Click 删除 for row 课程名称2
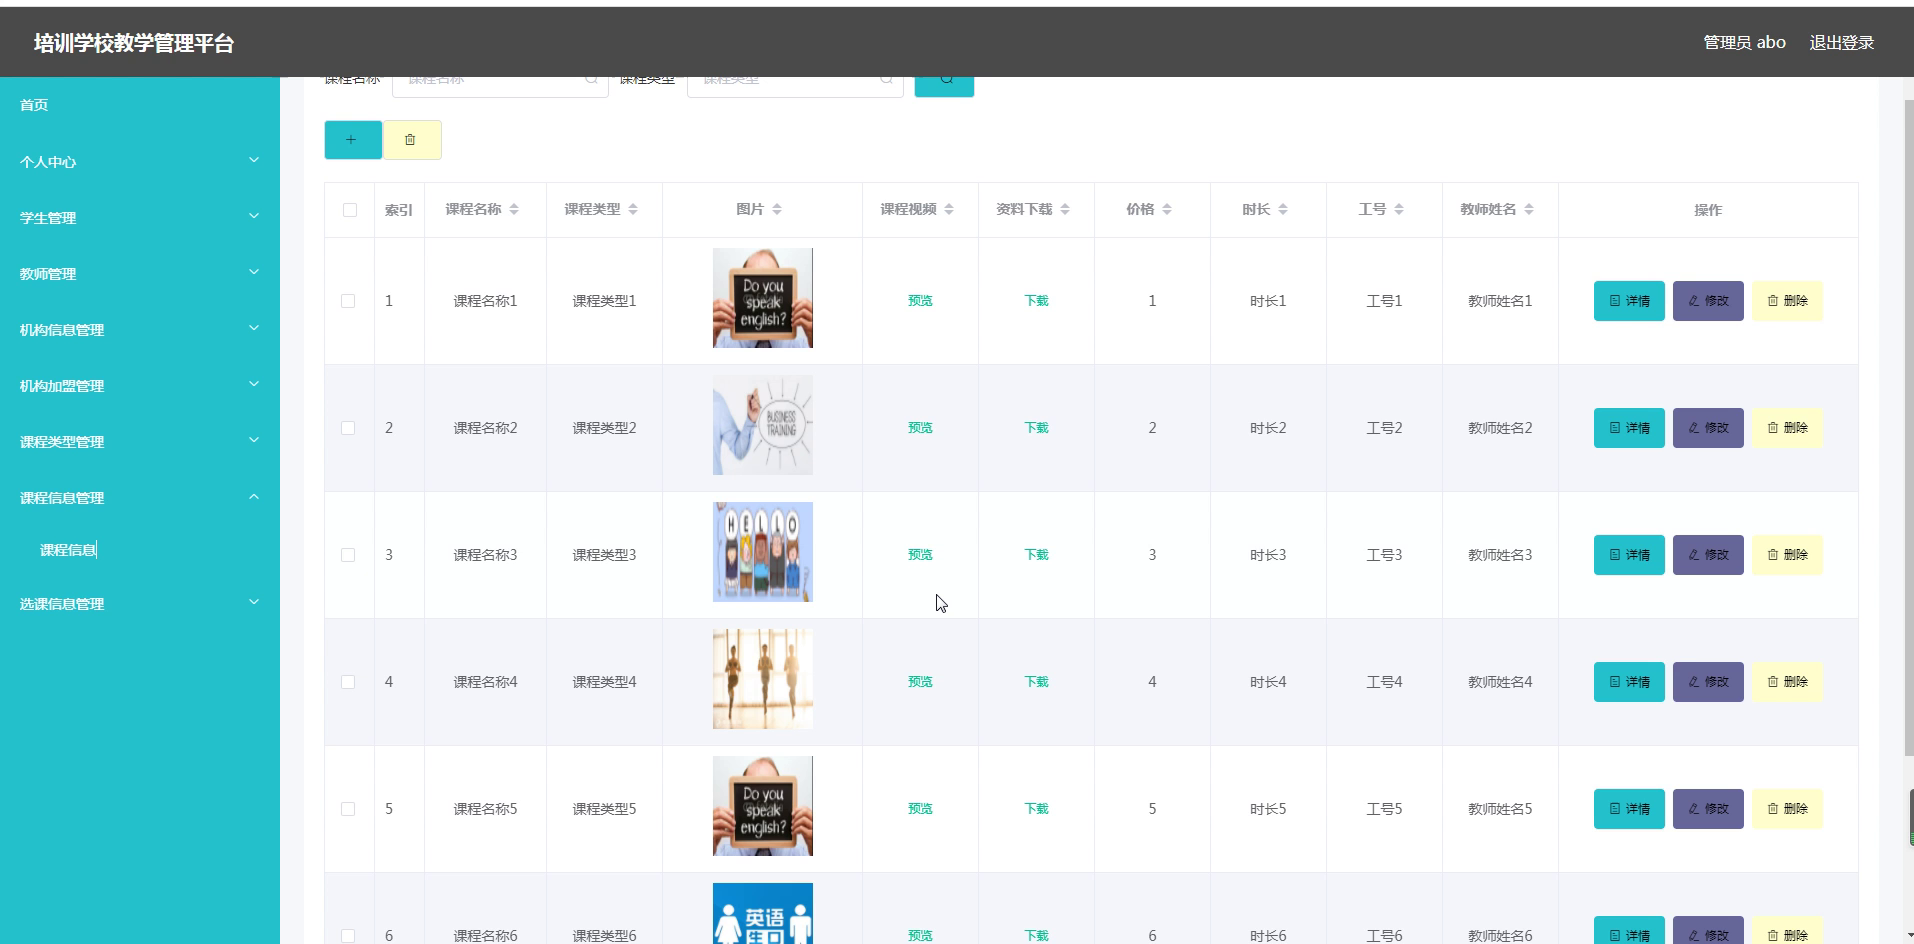The width and height of the screenshot is (1914, 944). [x=1787, y=428]
